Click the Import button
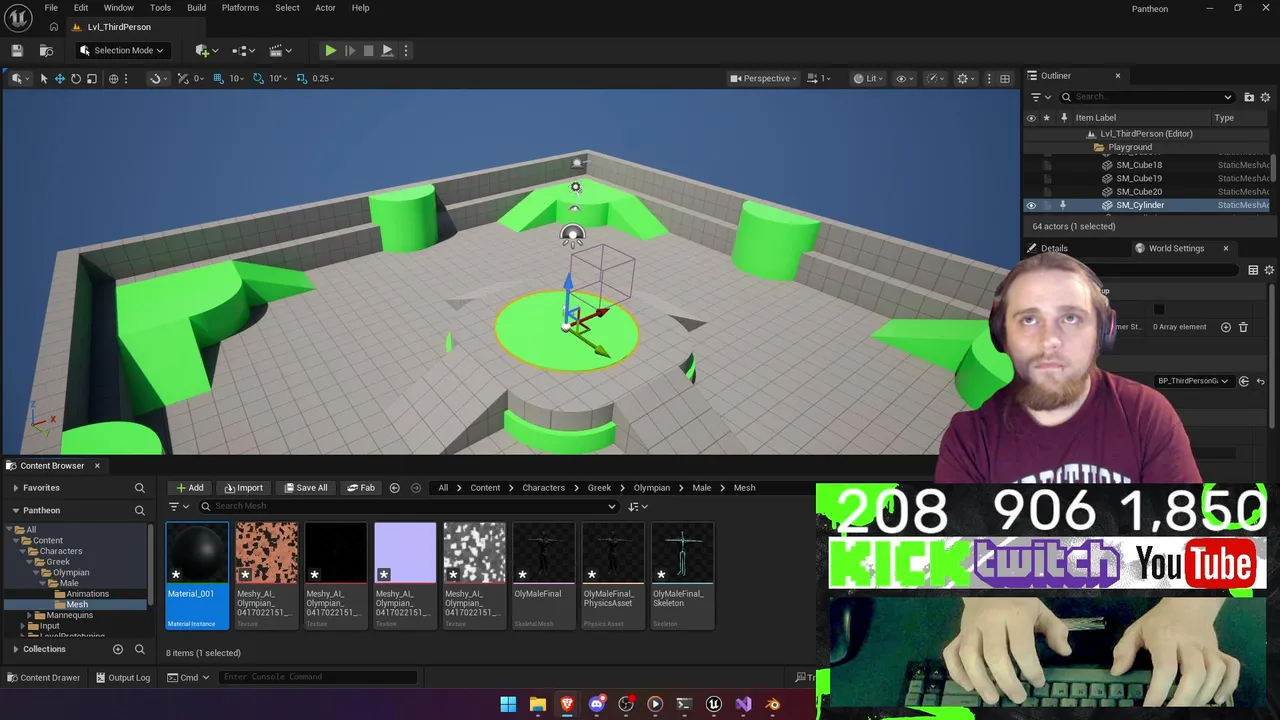The height and width of the screenshot is (720, 1280). tap(243, 488)
